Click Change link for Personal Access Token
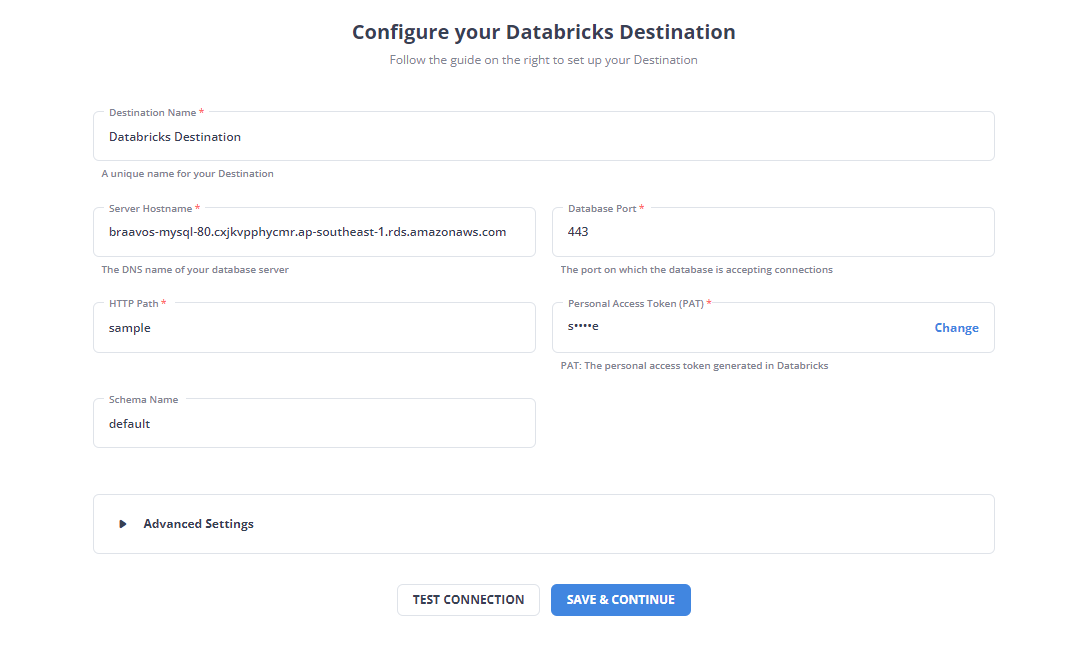The image size is (1084, 645). pyautogui.click(x=956, y=328)
